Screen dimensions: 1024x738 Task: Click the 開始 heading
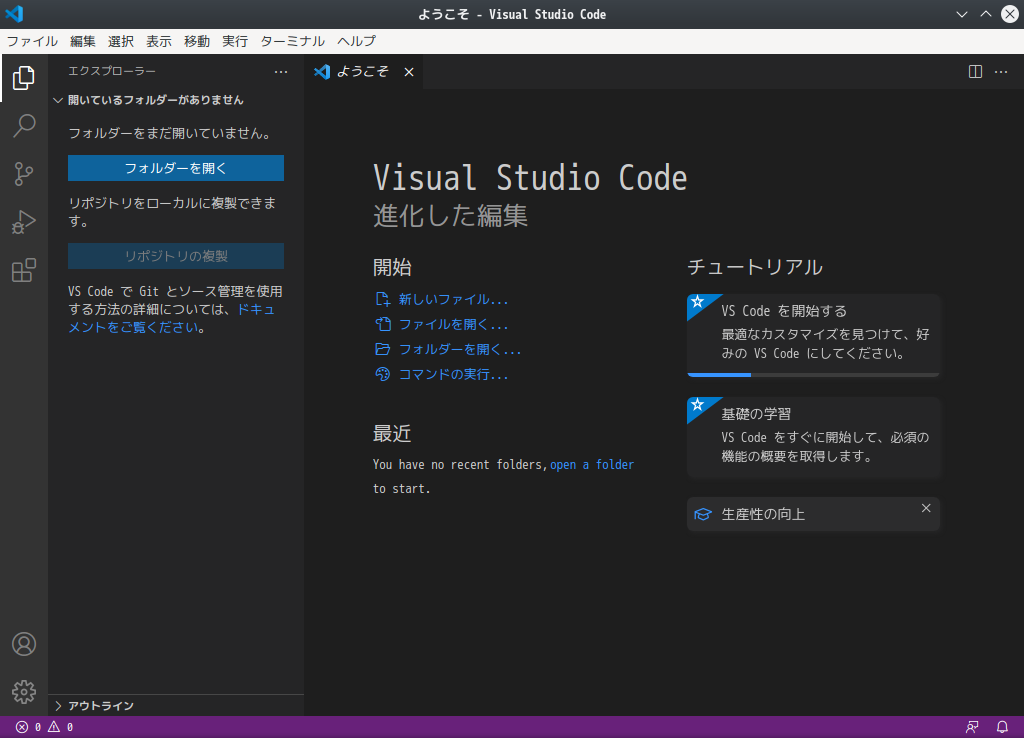[x=392, y=266]
